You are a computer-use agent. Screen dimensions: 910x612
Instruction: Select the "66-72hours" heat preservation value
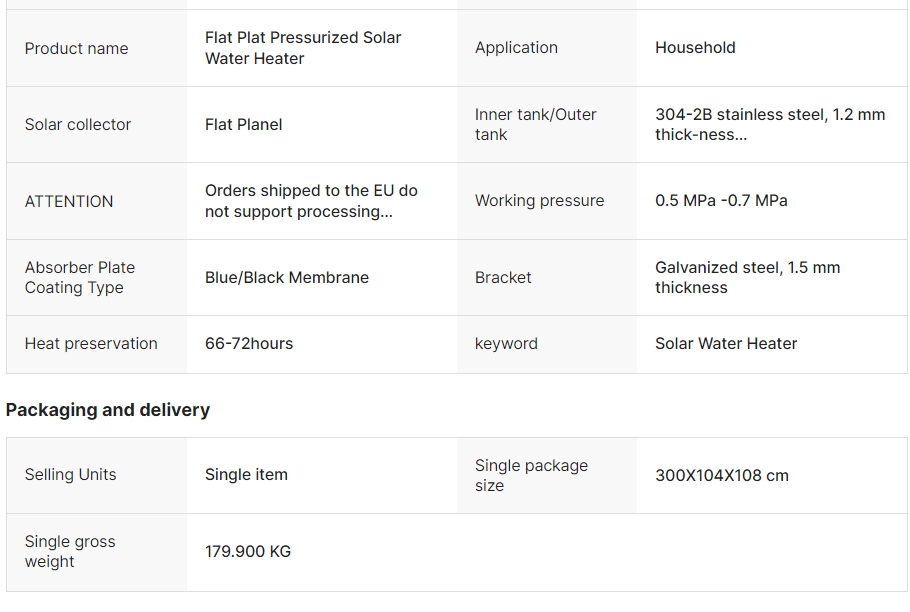click(x=249, y=343)
